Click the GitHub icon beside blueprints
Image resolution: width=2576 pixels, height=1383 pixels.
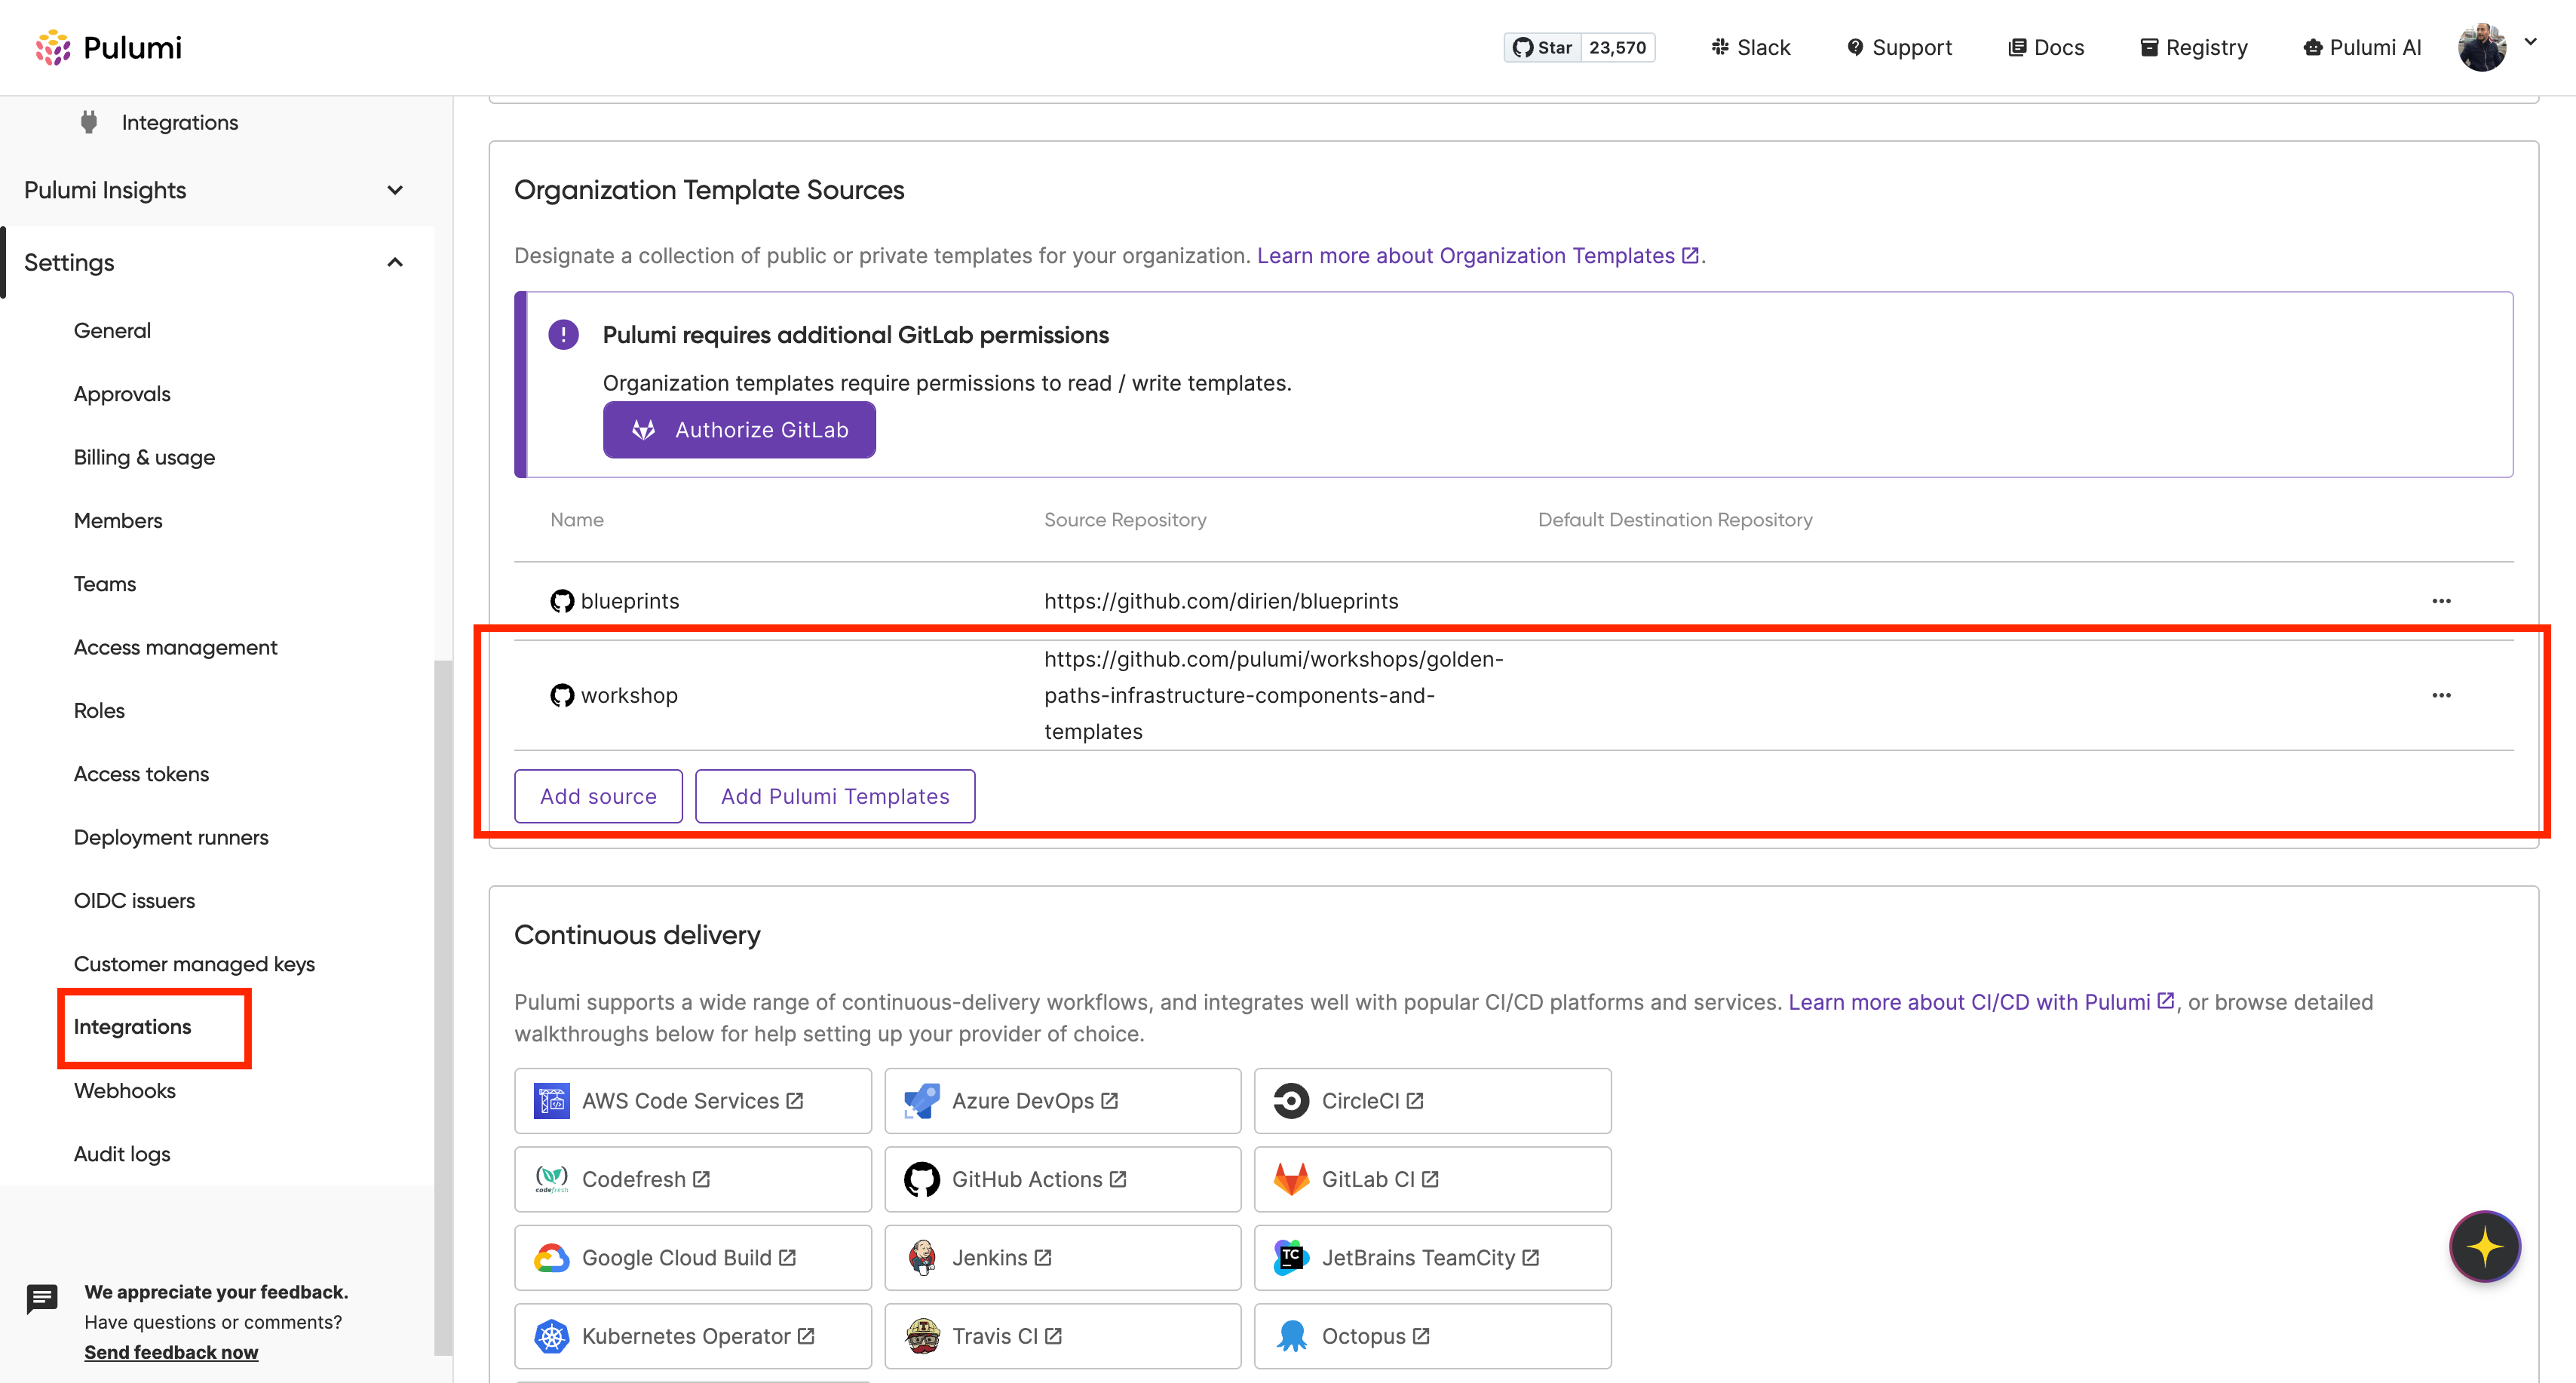tap(562, 601)
